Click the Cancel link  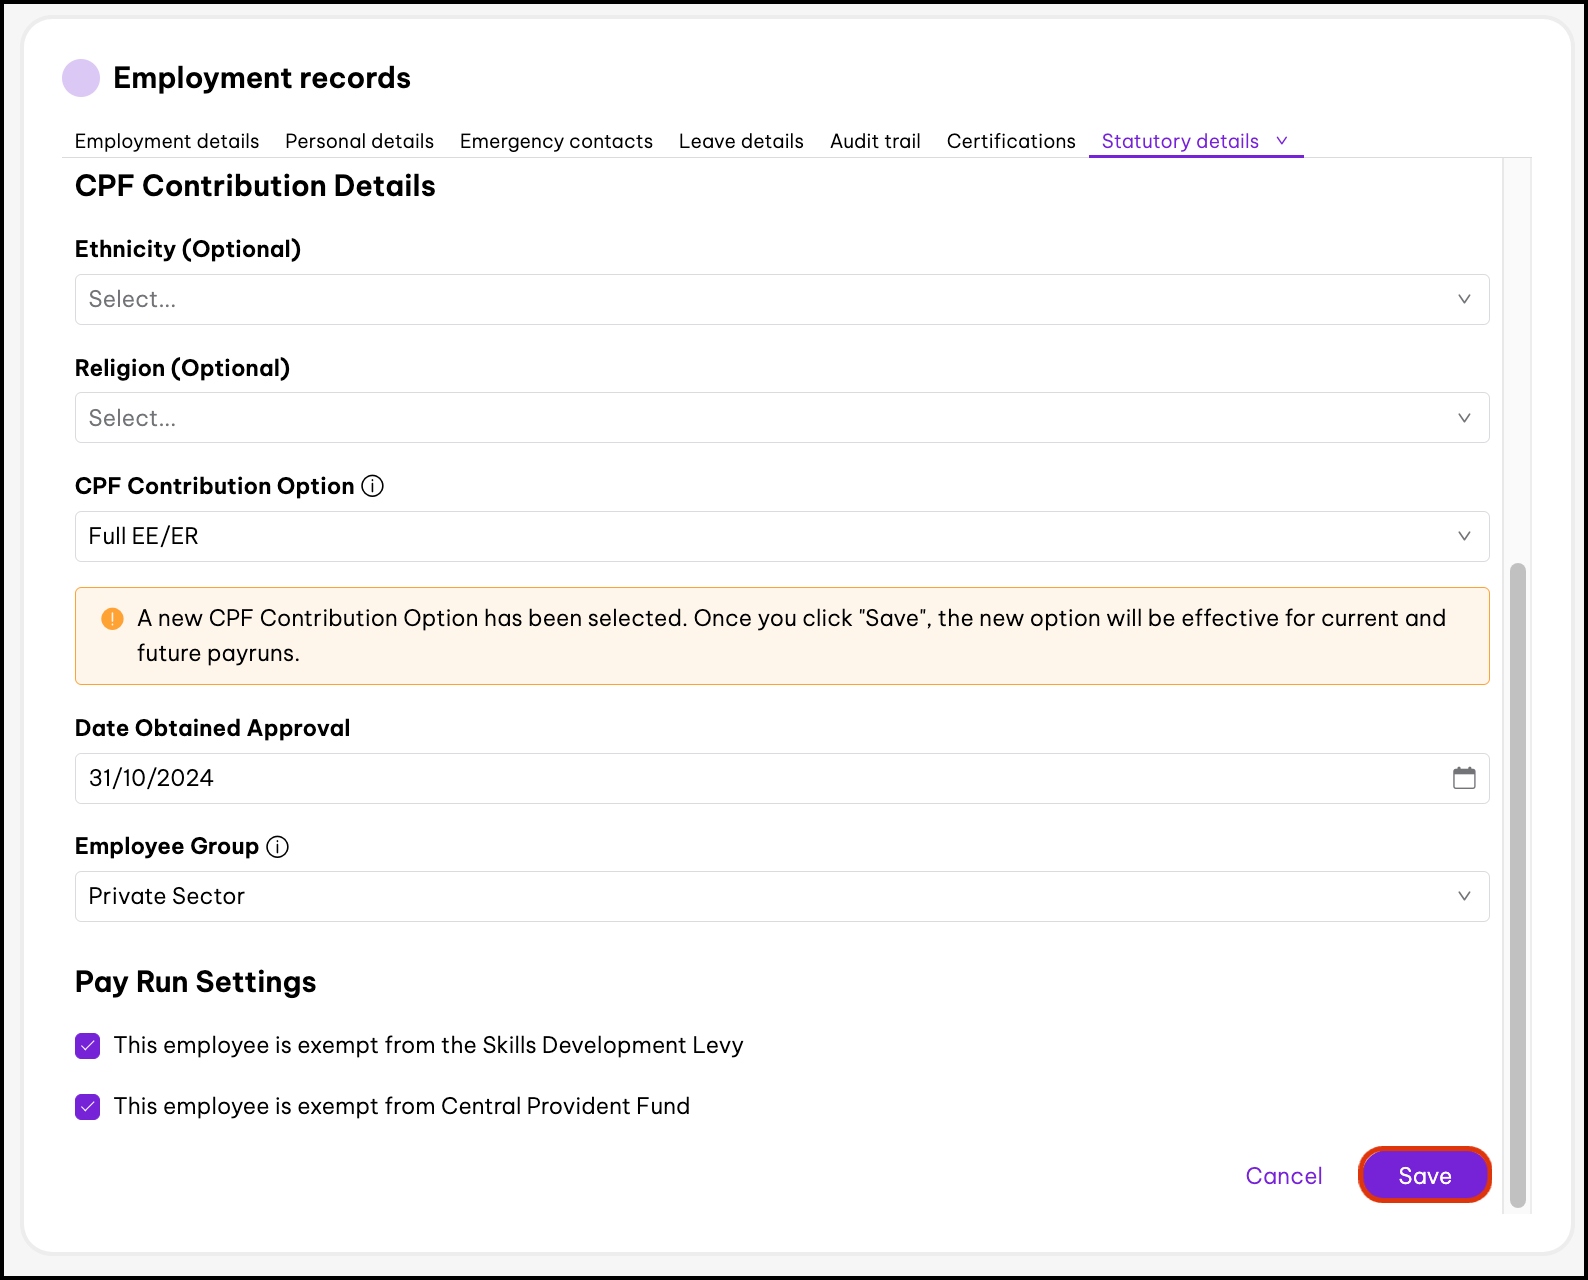pos(1283,1176)
